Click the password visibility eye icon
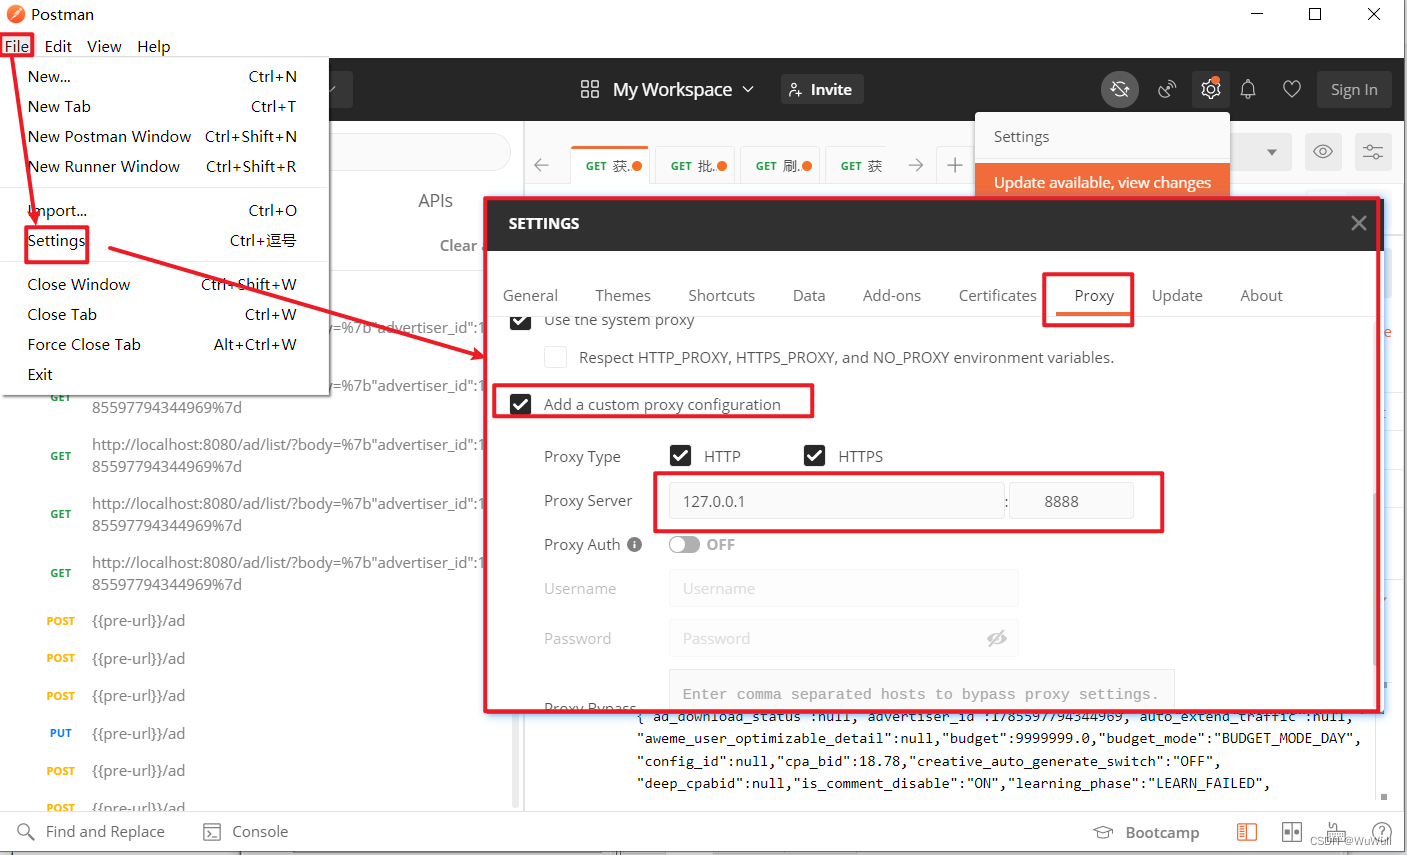This screenshot has height=855, width=1407. (996, 638)
